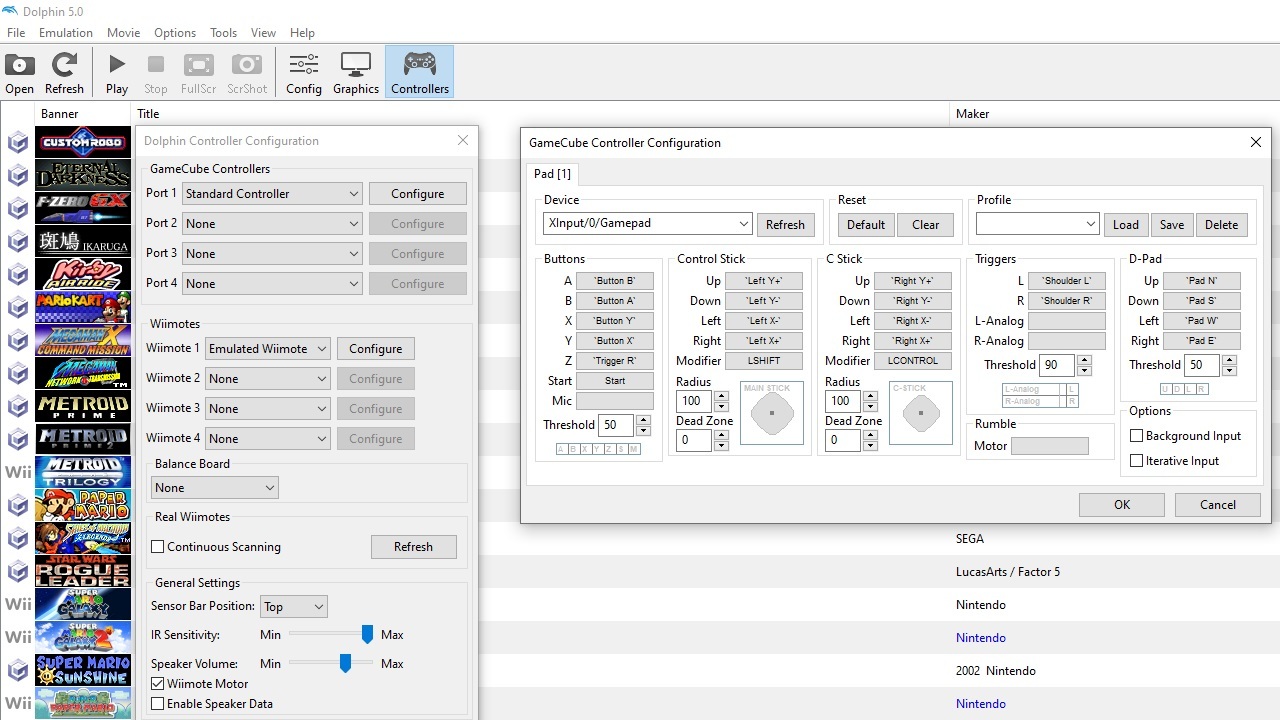This screenshot has width=1280, height=720.
Task: Click the Wii platform icon beside Metroid Trilogy
Action: coord(18,472)
